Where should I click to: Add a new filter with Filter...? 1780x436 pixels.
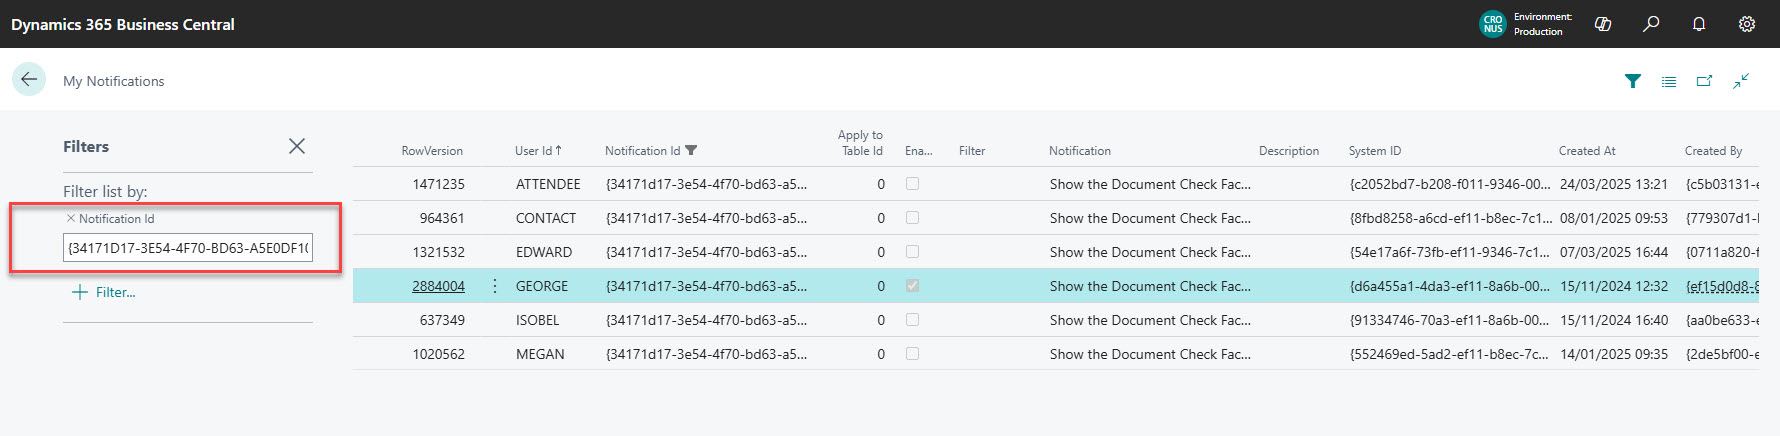coord(104,292)
